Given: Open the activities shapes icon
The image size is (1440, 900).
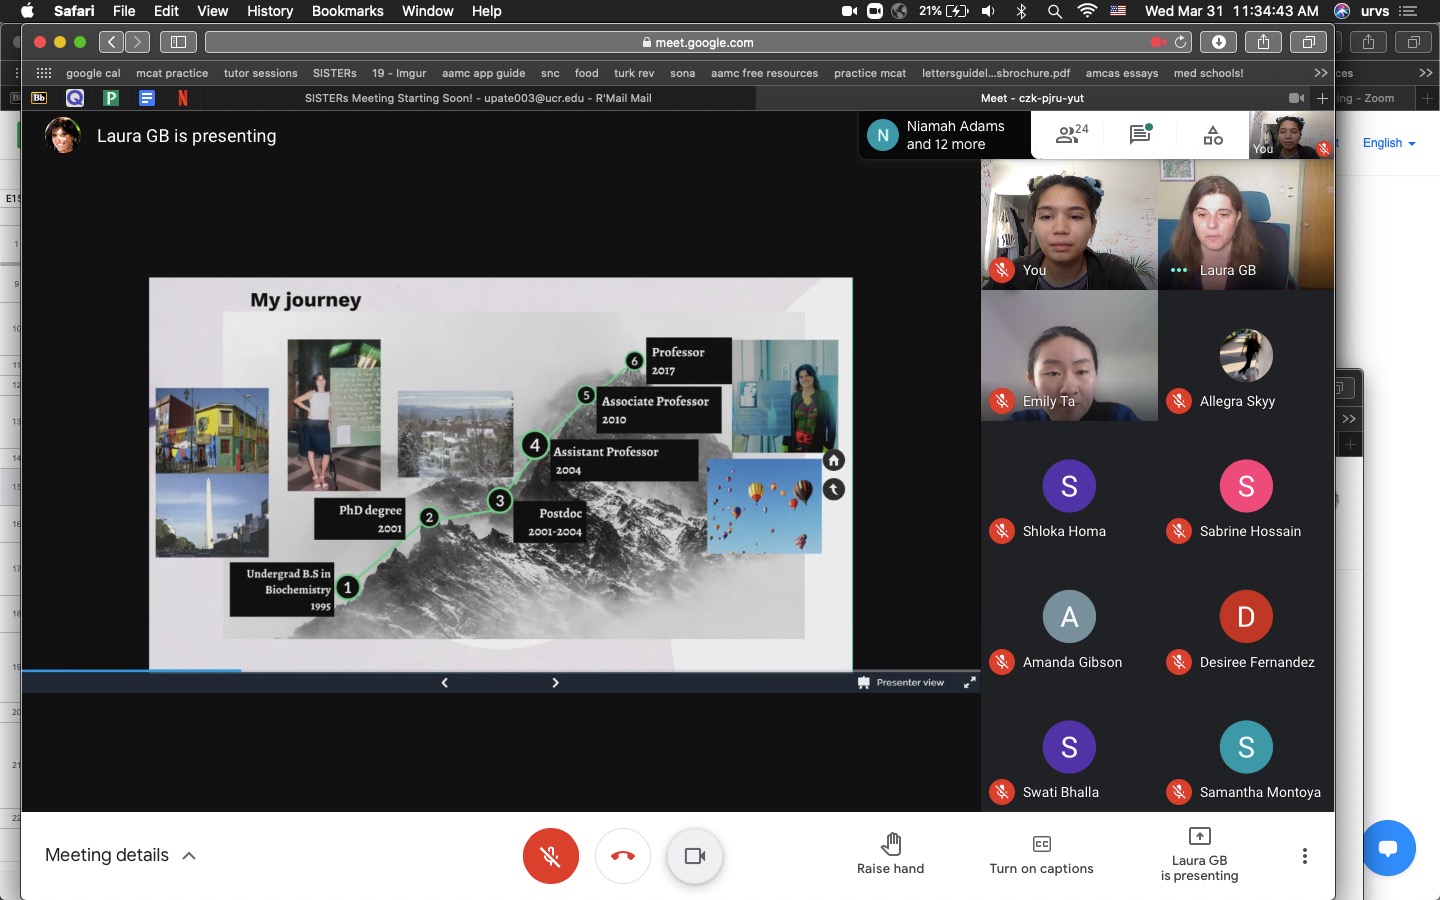Looking at the screenshot, I should 1213,135.
